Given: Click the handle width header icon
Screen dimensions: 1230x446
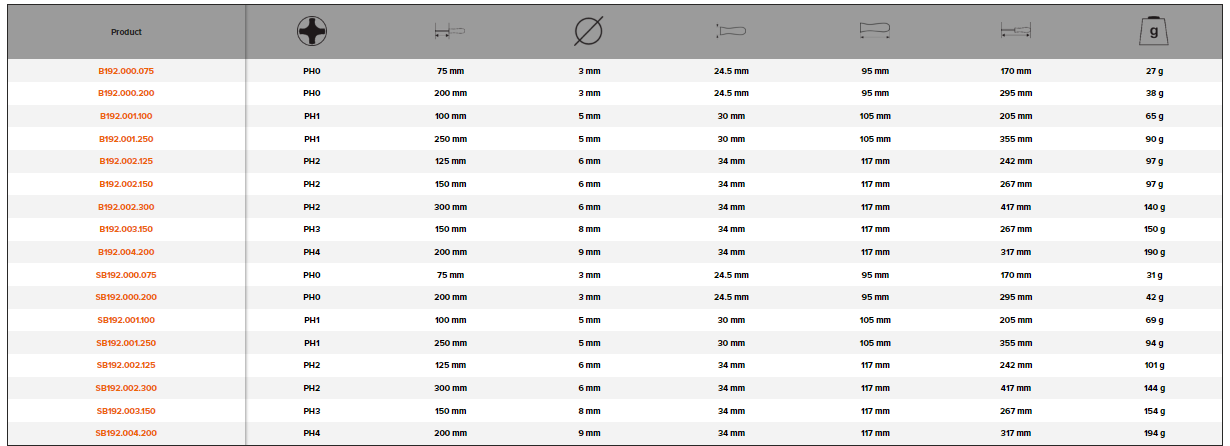Looking at the screenshot, I should (x=731, y=32).
